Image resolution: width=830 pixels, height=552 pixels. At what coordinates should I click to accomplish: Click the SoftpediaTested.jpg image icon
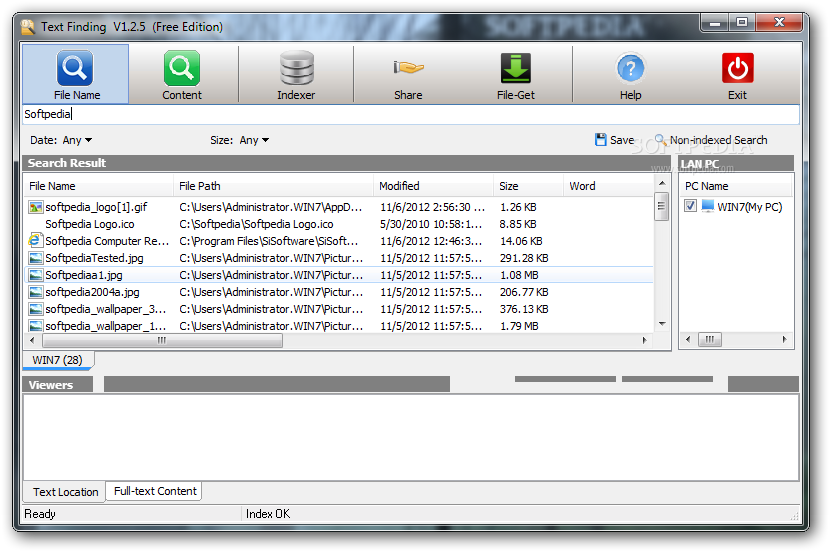coord(35,258)
